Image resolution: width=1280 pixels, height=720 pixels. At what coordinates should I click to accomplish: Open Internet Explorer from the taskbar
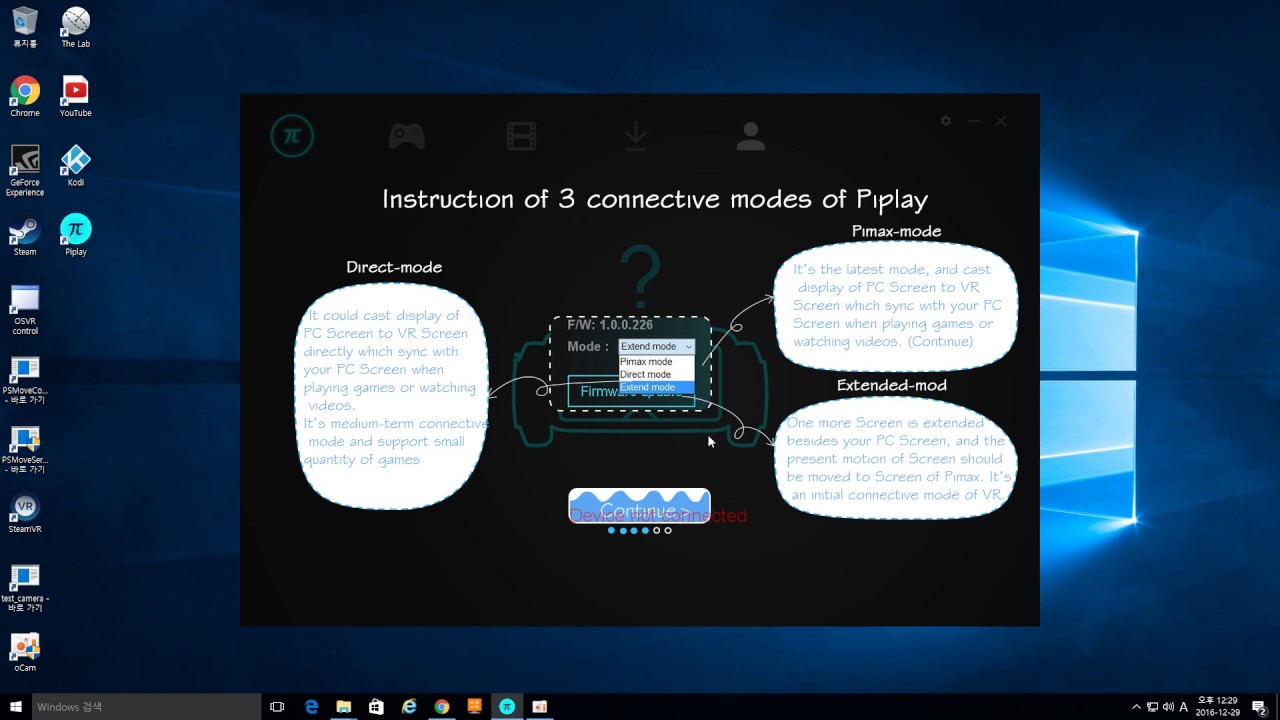point(409,707)
